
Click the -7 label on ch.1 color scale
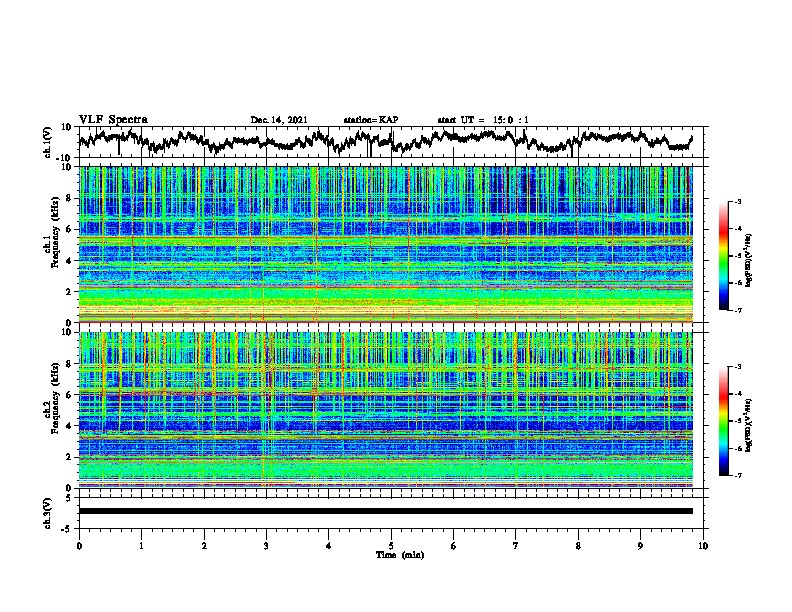[737, 310]
